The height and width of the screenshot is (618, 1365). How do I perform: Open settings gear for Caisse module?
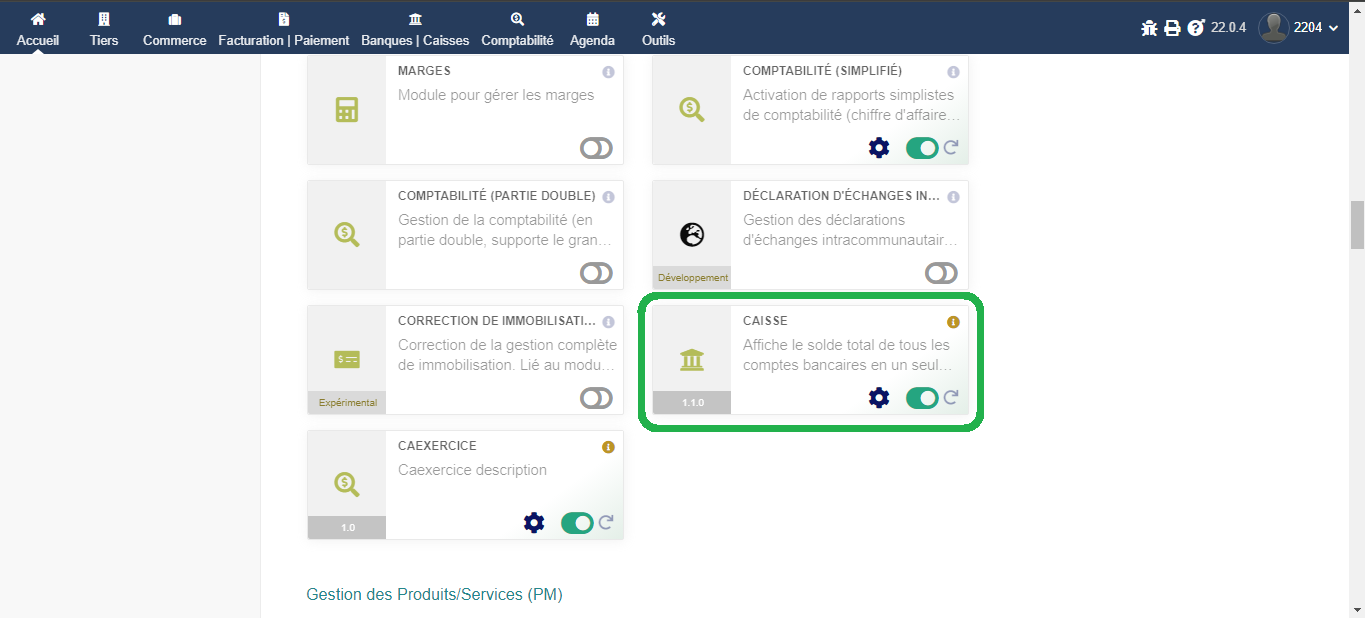pos(879,398)
